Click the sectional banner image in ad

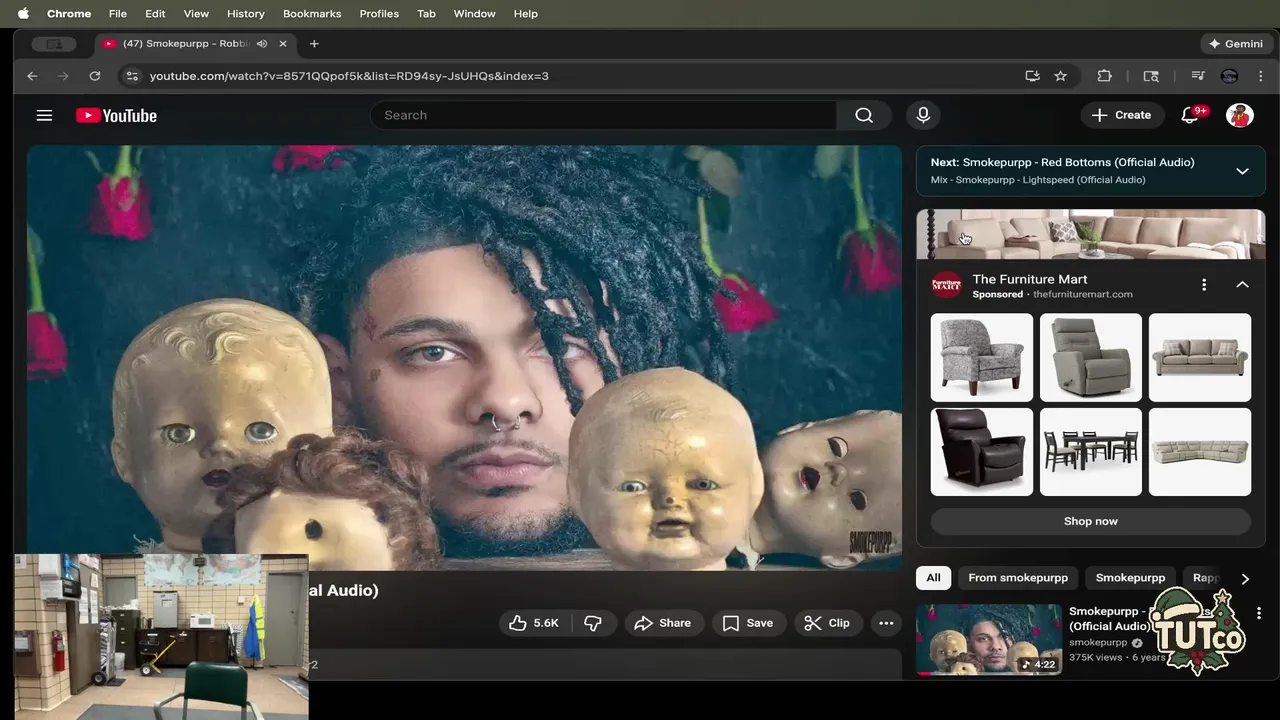point(1091,234)
